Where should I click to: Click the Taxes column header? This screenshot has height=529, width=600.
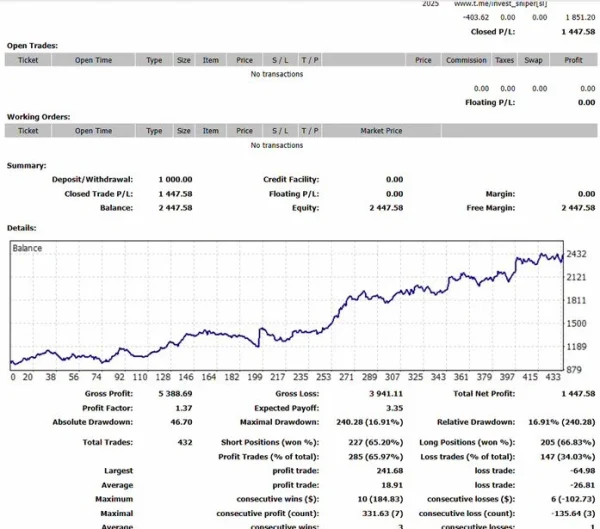505,60
